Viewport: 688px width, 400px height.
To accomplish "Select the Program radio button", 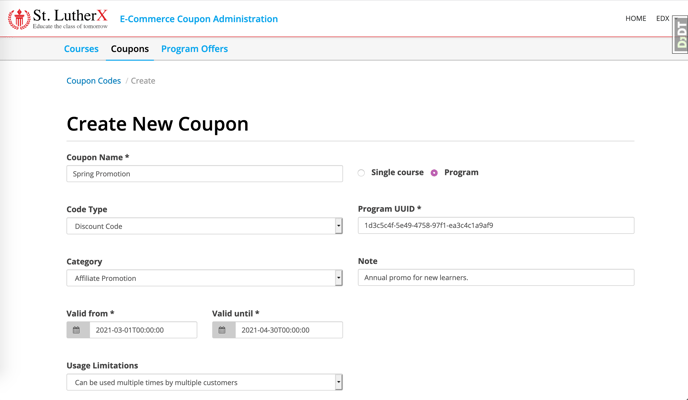I will [434, 173].
